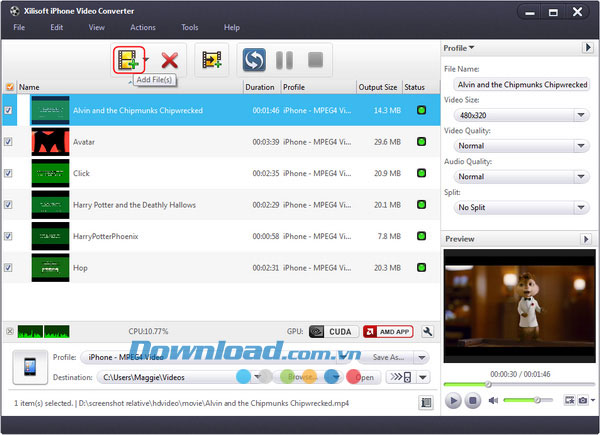This screenshot has width=600, height=435.
Task: Click the preview playback seek slider
Action: 518,384
